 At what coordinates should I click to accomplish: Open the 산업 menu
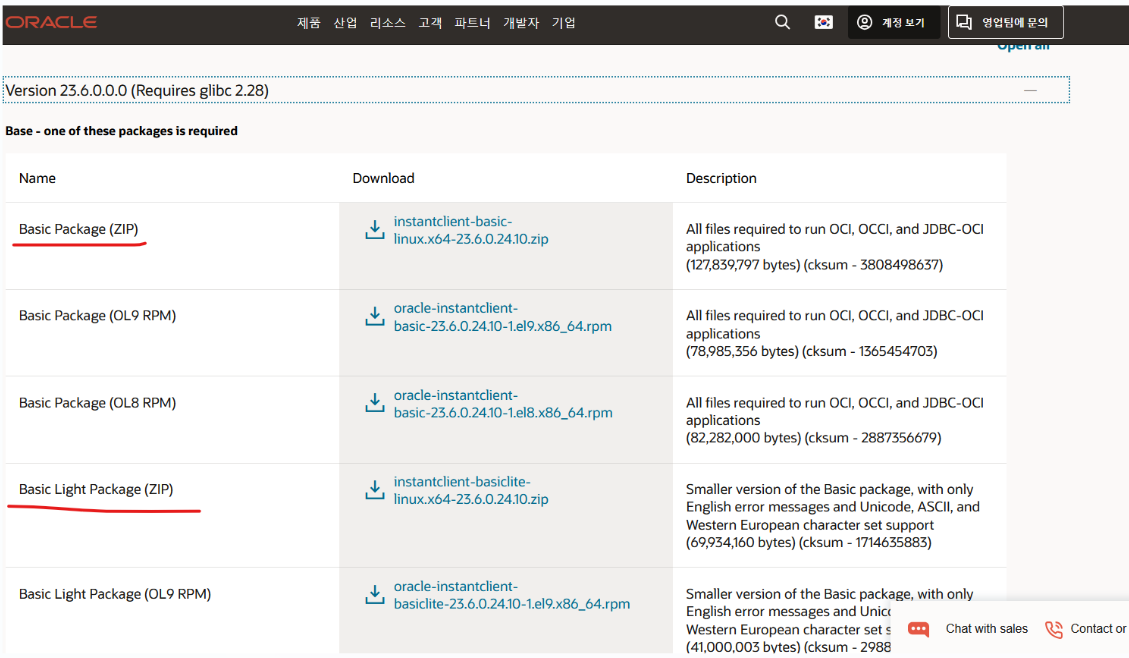[345, 23]
